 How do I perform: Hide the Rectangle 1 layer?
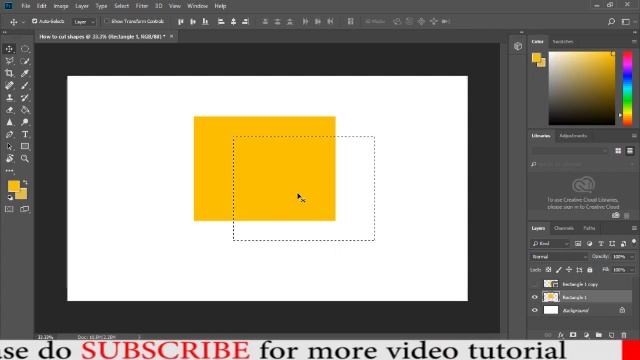[535, 298]
